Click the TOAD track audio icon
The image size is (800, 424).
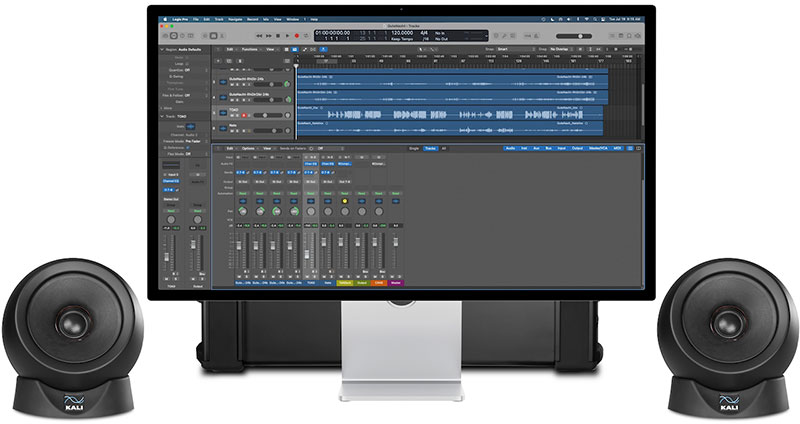click(223, 113)
